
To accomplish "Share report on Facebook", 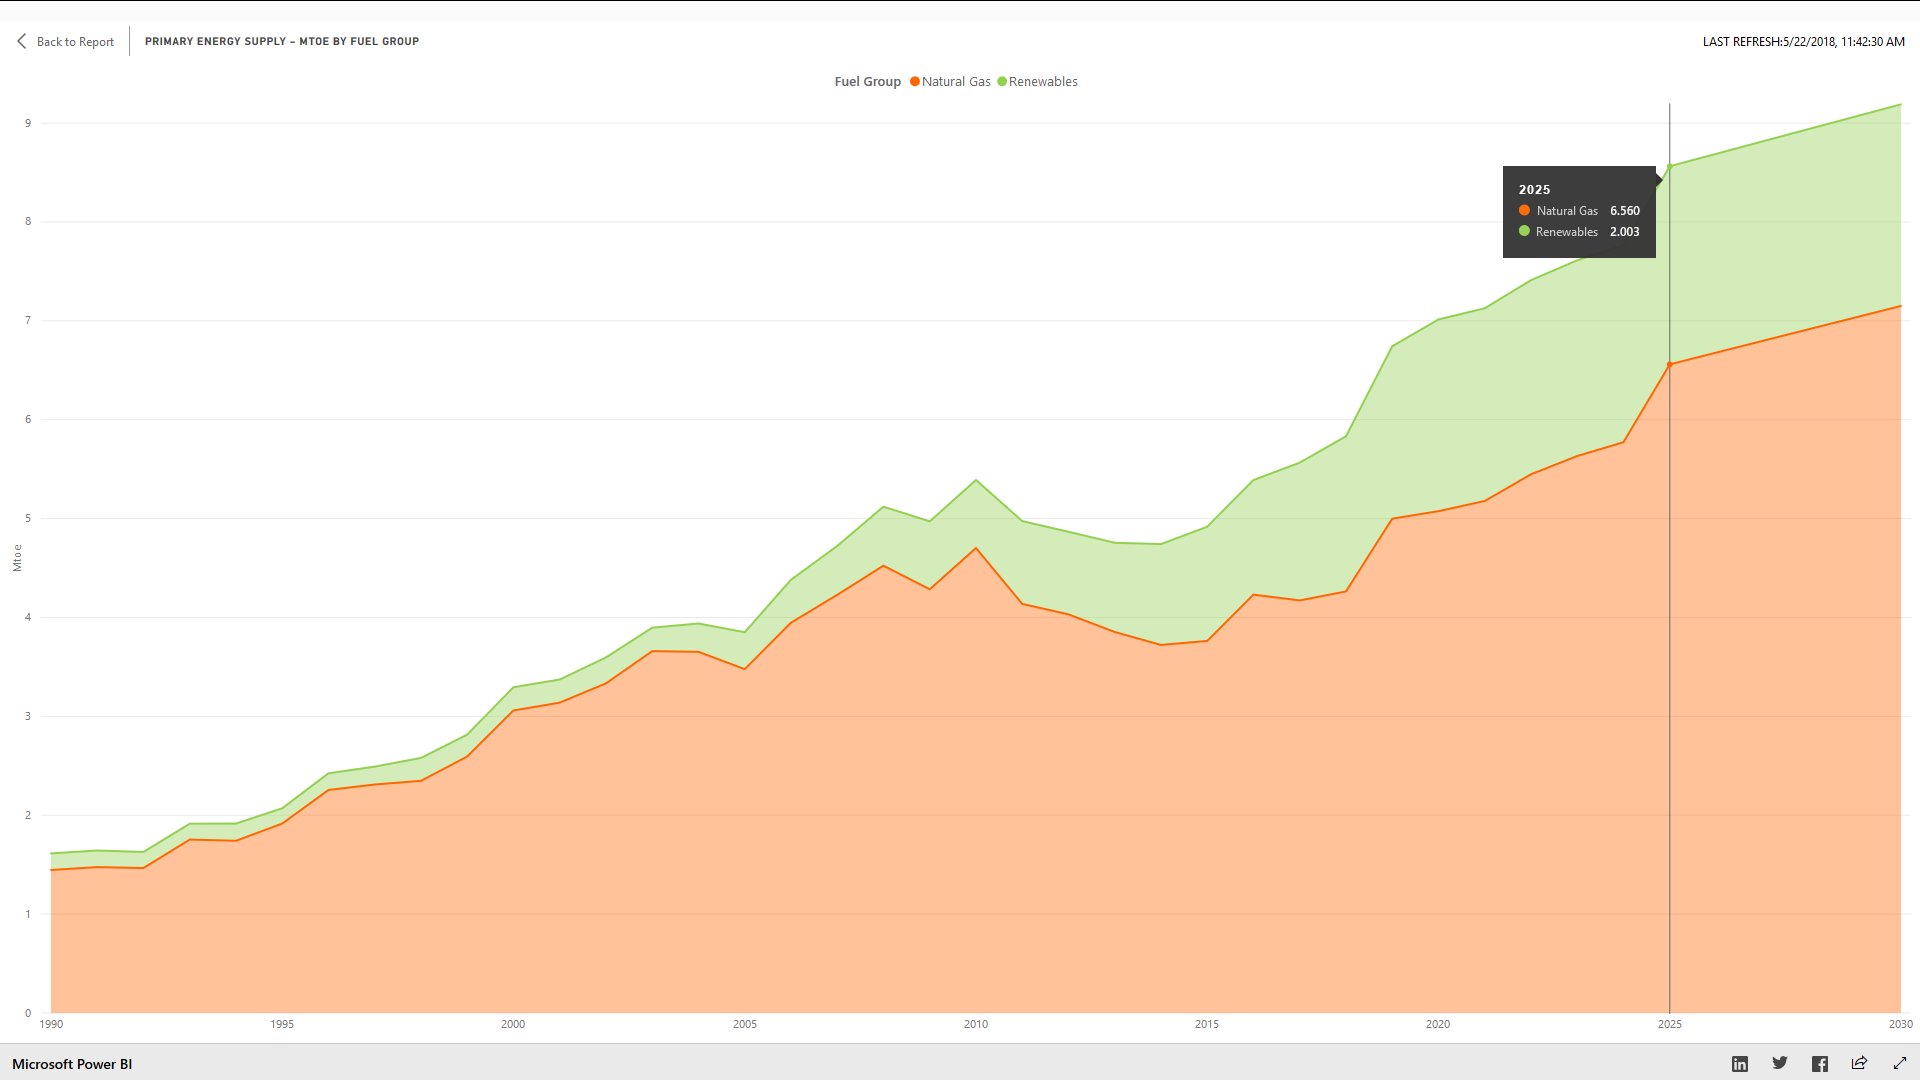I will (1820, 1064).
